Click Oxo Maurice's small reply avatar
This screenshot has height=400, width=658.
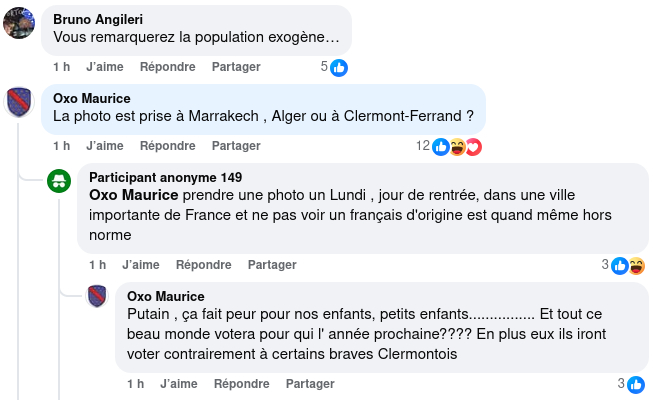point(97,296)
